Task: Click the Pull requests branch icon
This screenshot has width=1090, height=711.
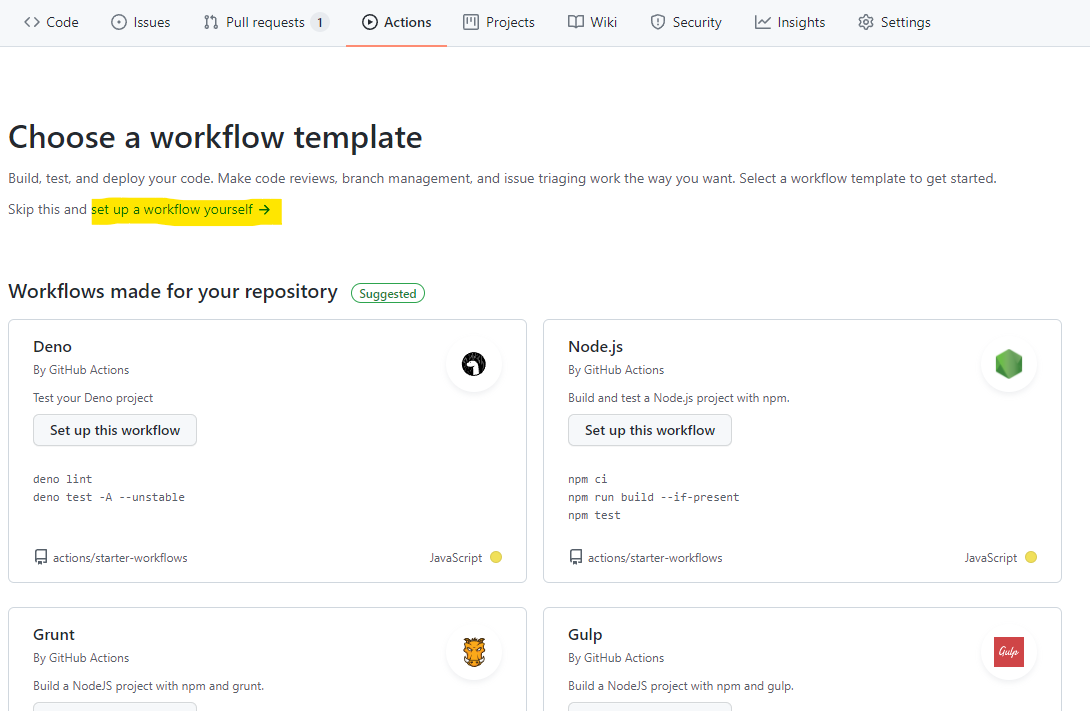Action: [211, 22]
